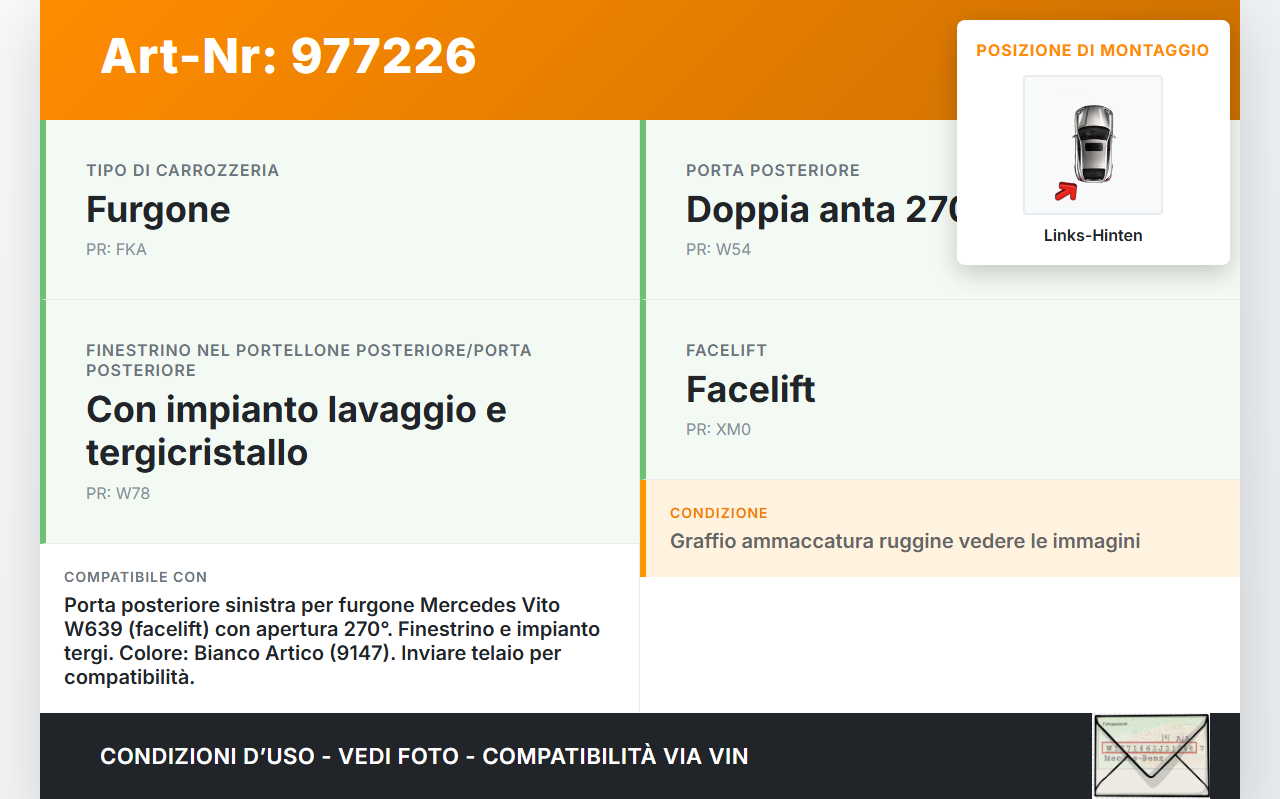Click the Con impianto lavaggio e tergicristallo value
Image resolution: width=1280 pixels, height=799 pixels.
pos(296,431)
